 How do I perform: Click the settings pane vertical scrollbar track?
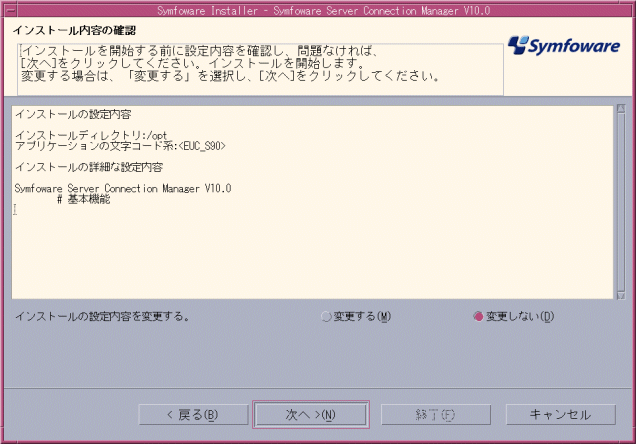(x=621, y=202)
